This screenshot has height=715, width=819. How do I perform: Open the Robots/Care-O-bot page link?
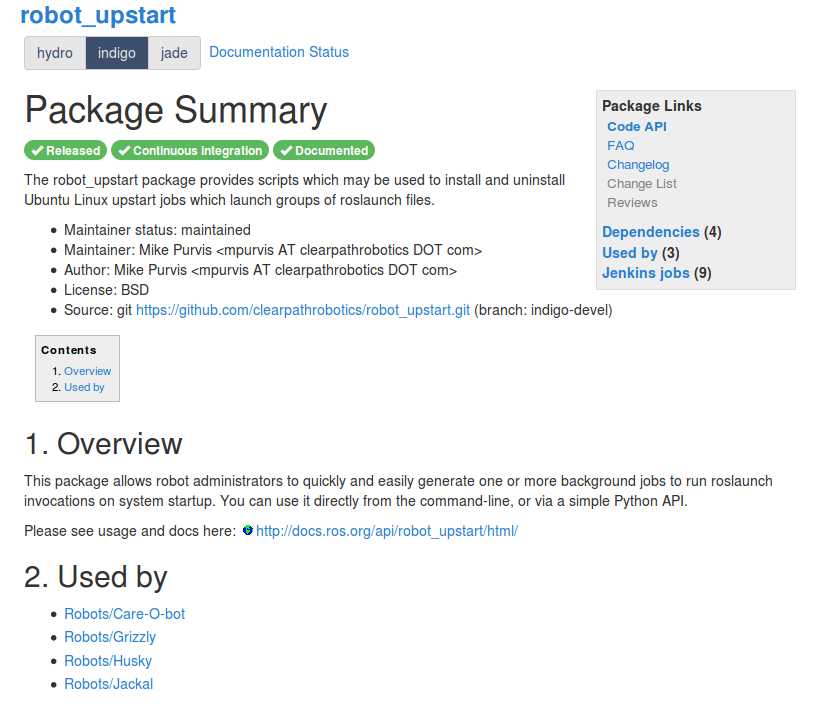pyautogui.click(x=124, y=614)
